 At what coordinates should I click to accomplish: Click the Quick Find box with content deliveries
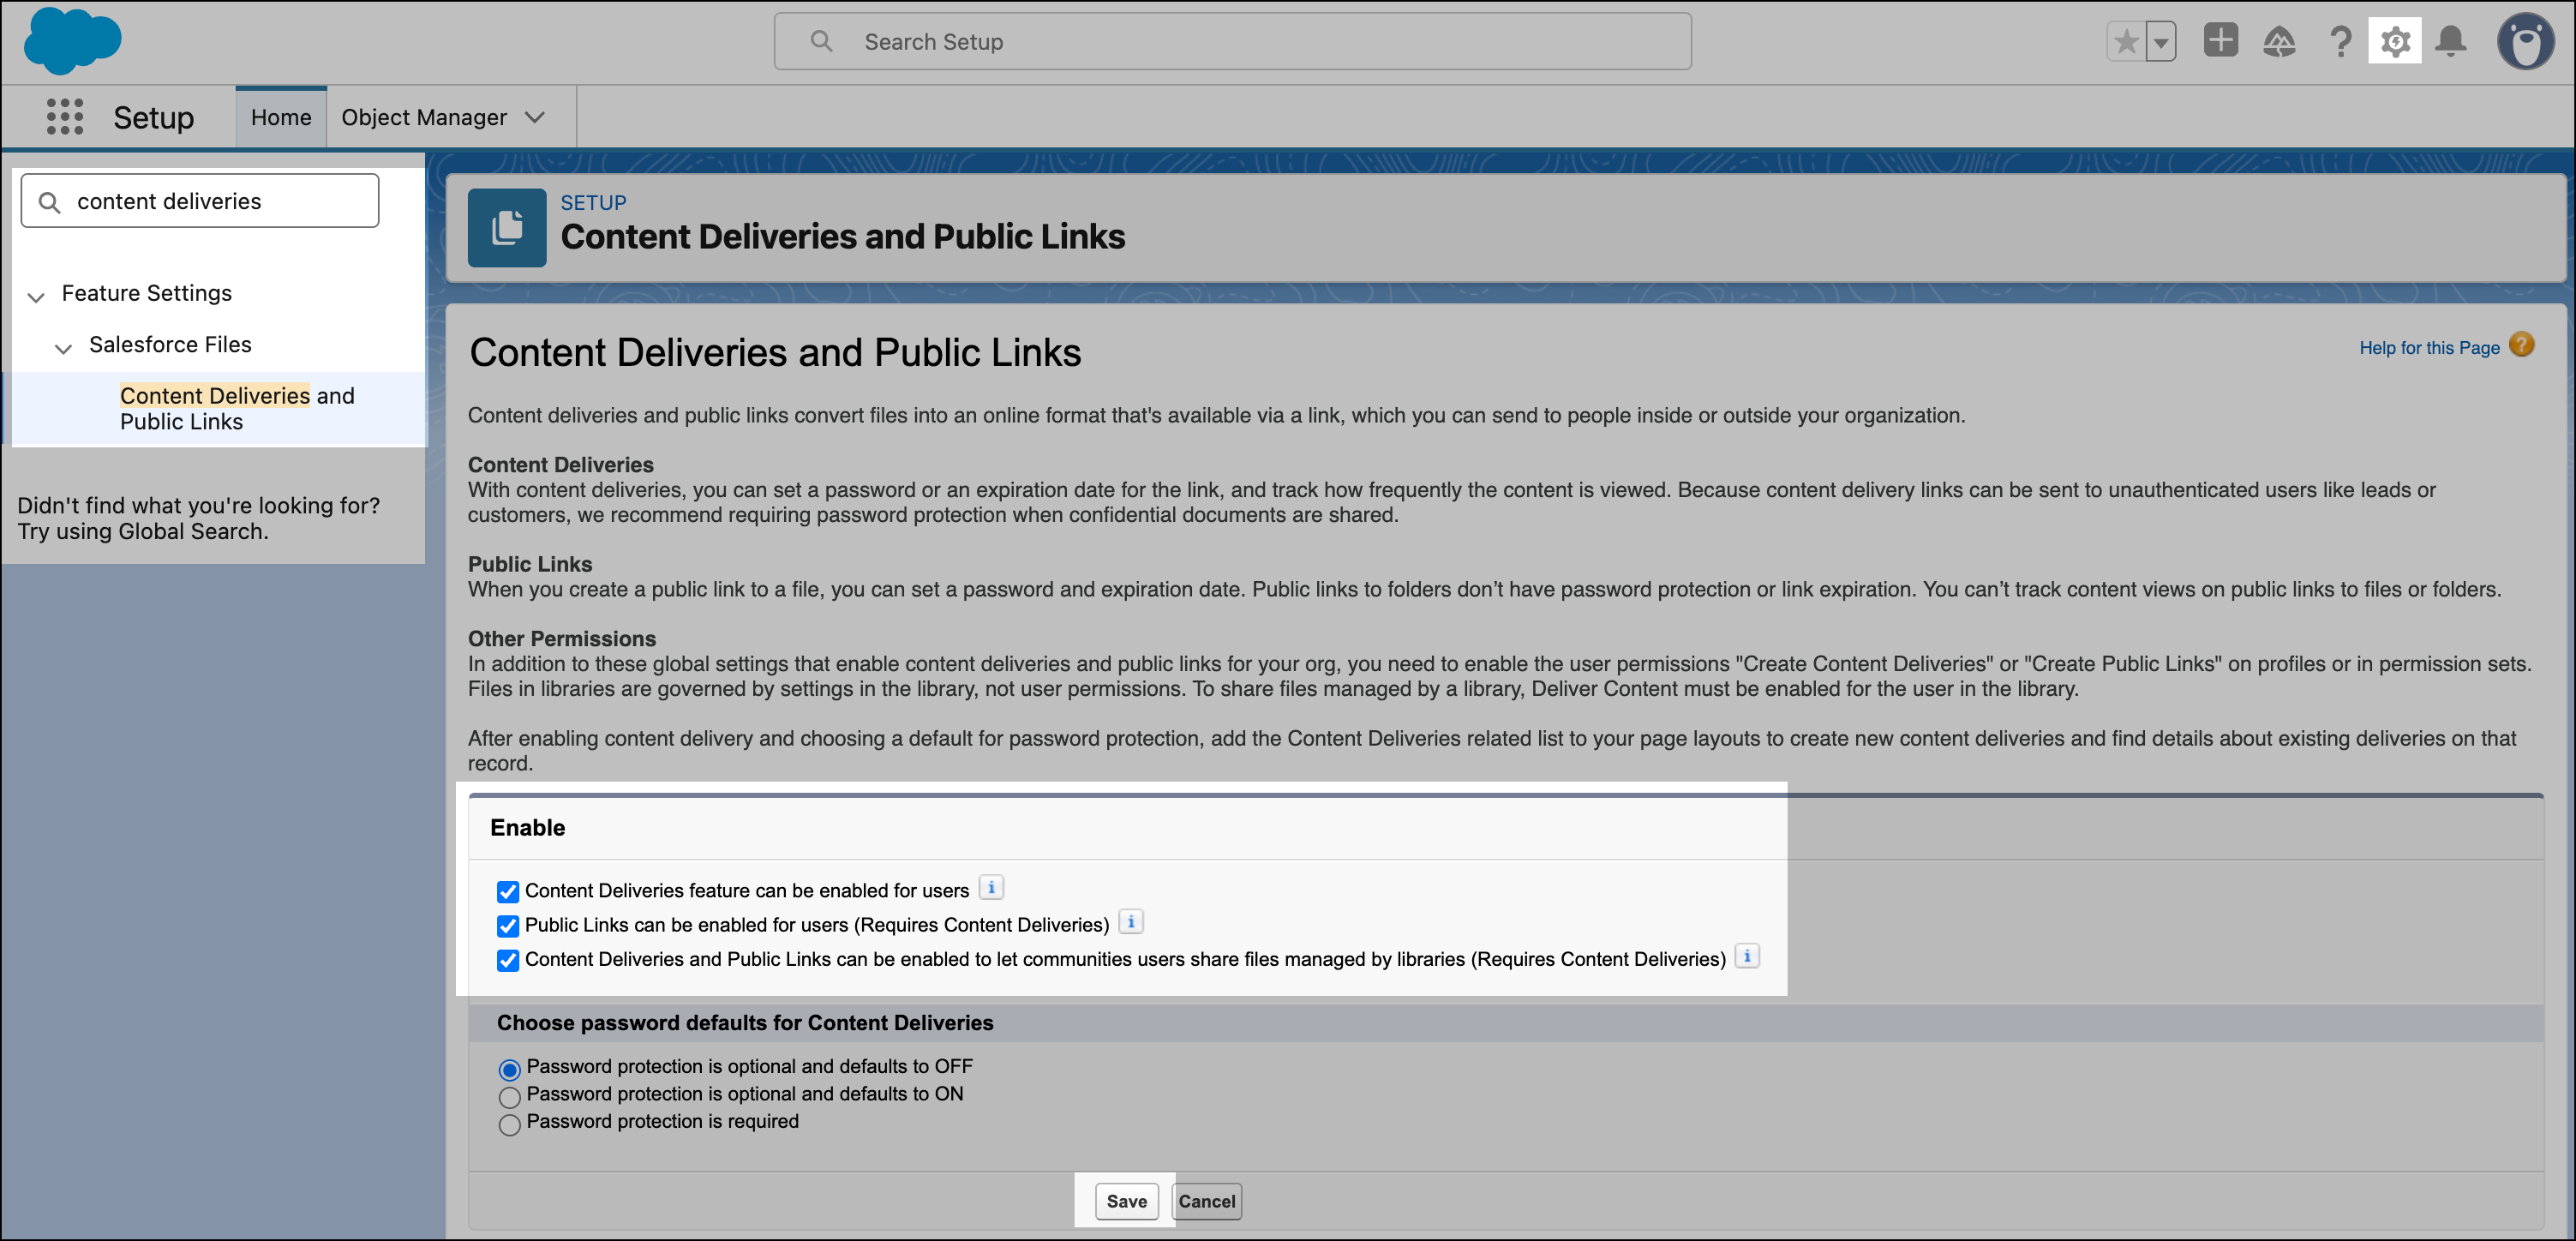pyautogui.click(x=200, y=201)
